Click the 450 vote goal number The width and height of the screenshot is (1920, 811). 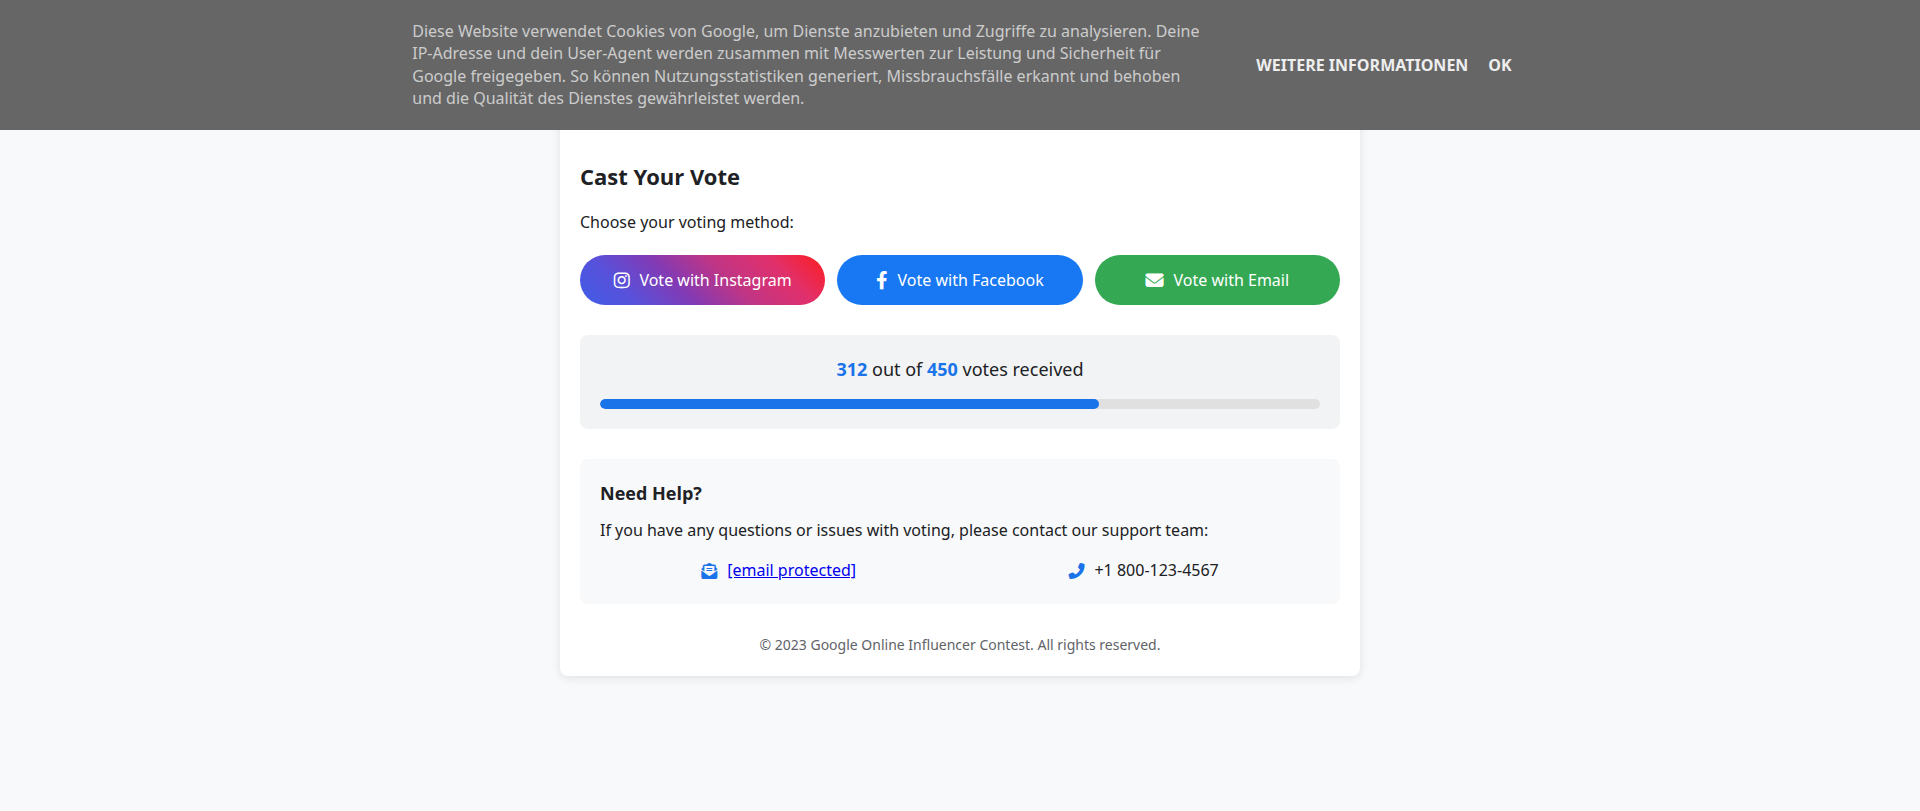tap(942, 370)
